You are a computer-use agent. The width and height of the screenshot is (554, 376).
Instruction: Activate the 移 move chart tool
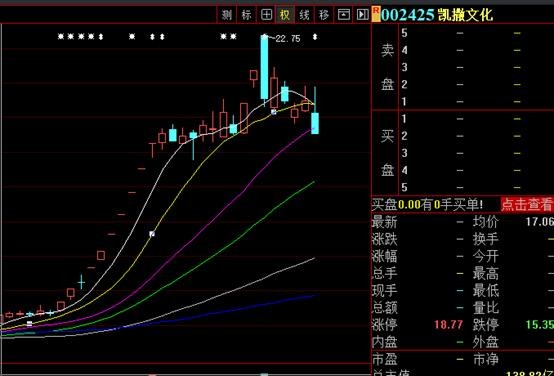(x=324, y=14)
